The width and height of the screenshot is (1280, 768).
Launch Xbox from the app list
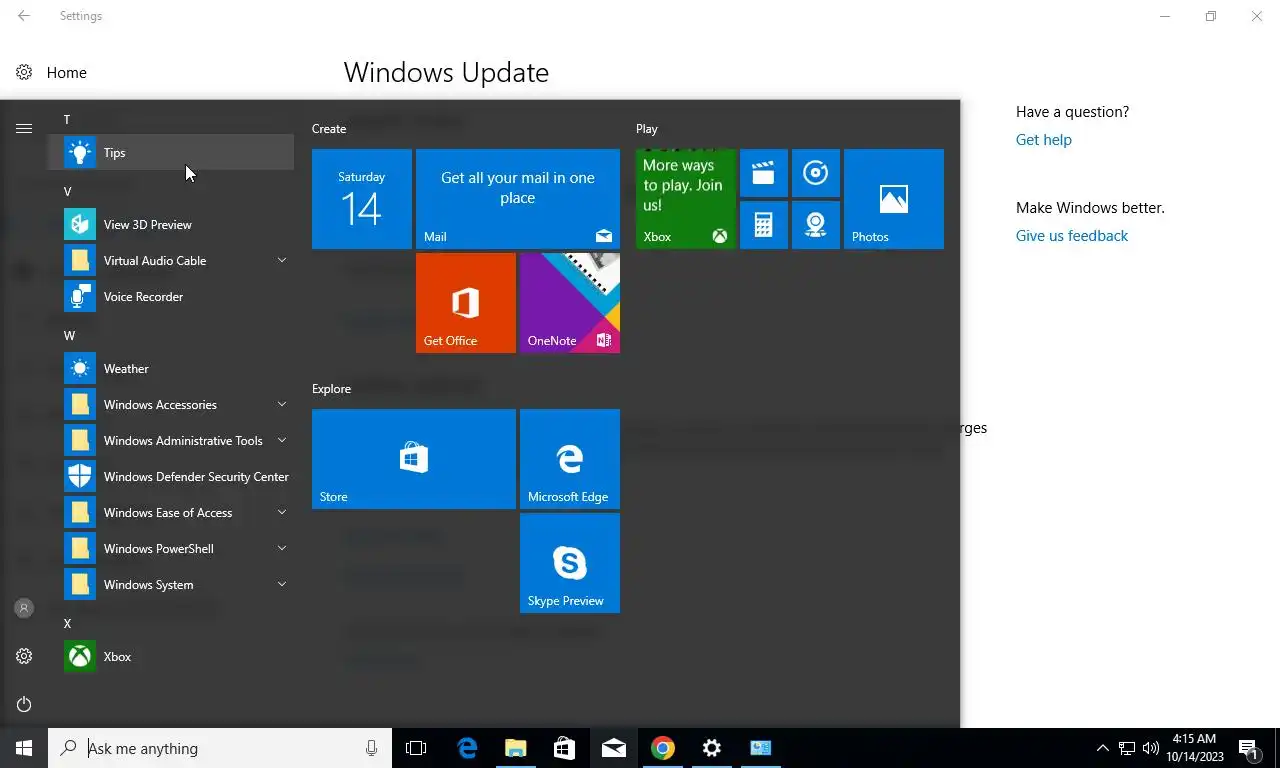point(171,657)
